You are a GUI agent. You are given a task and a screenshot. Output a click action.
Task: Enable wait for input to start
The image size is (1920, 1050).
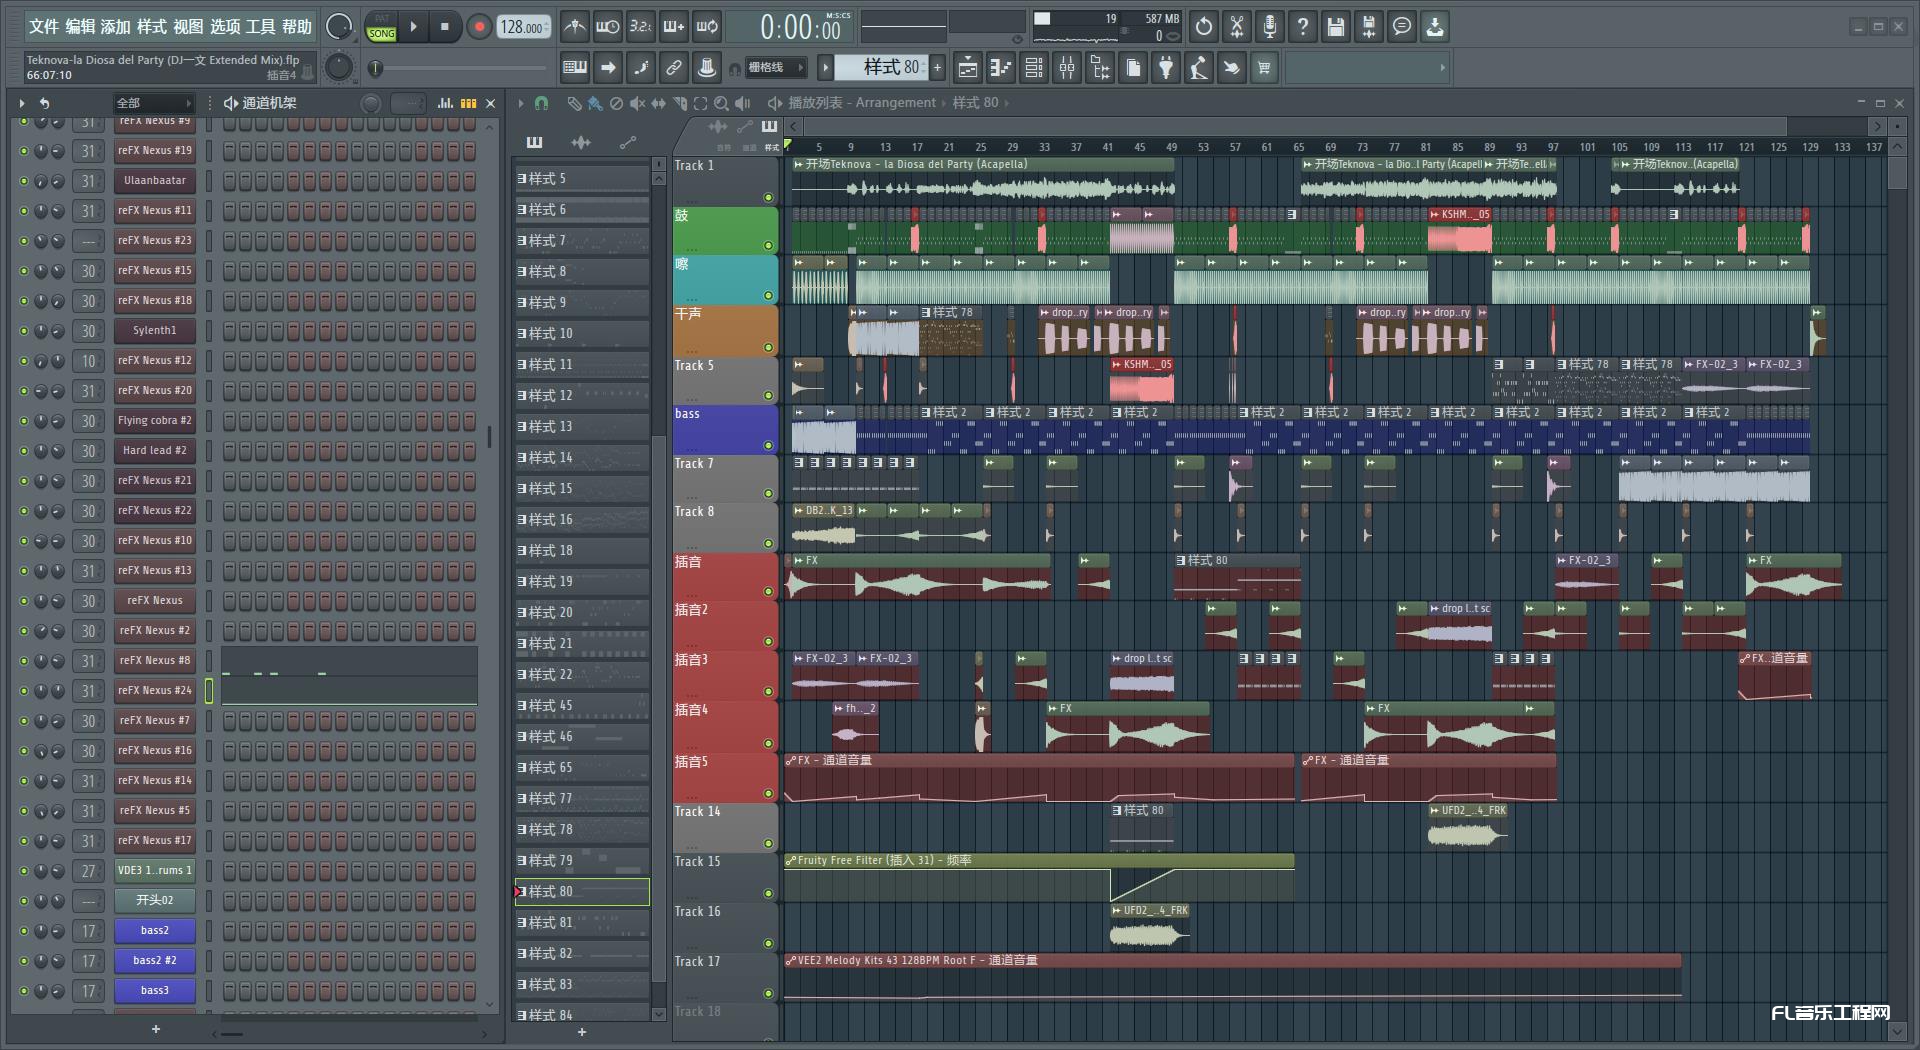pos(607,27)
